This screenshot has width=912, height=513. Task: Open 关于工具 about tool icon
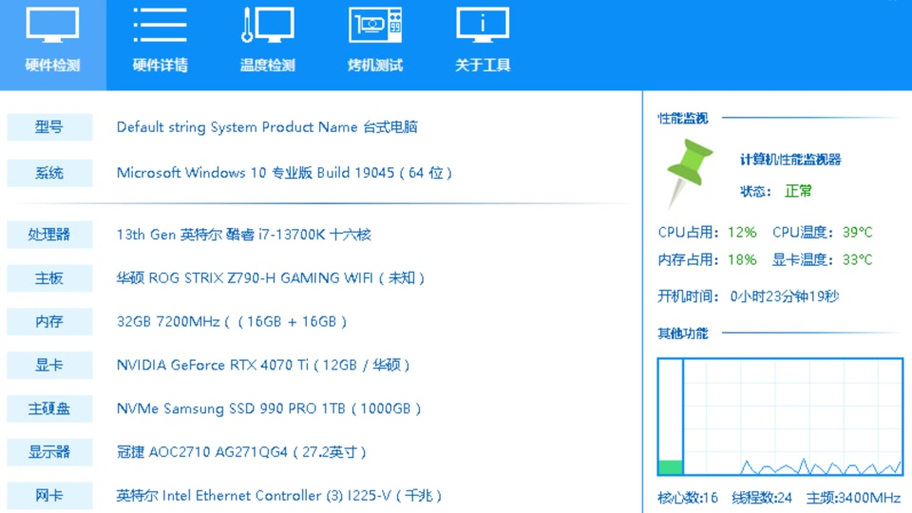[483, 42]
